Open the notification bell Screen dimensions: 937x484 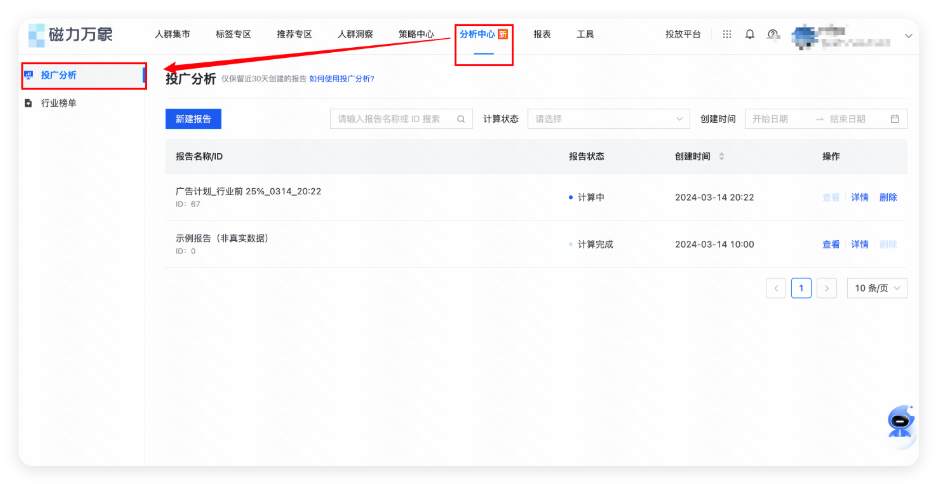click(x=749, y=35)
